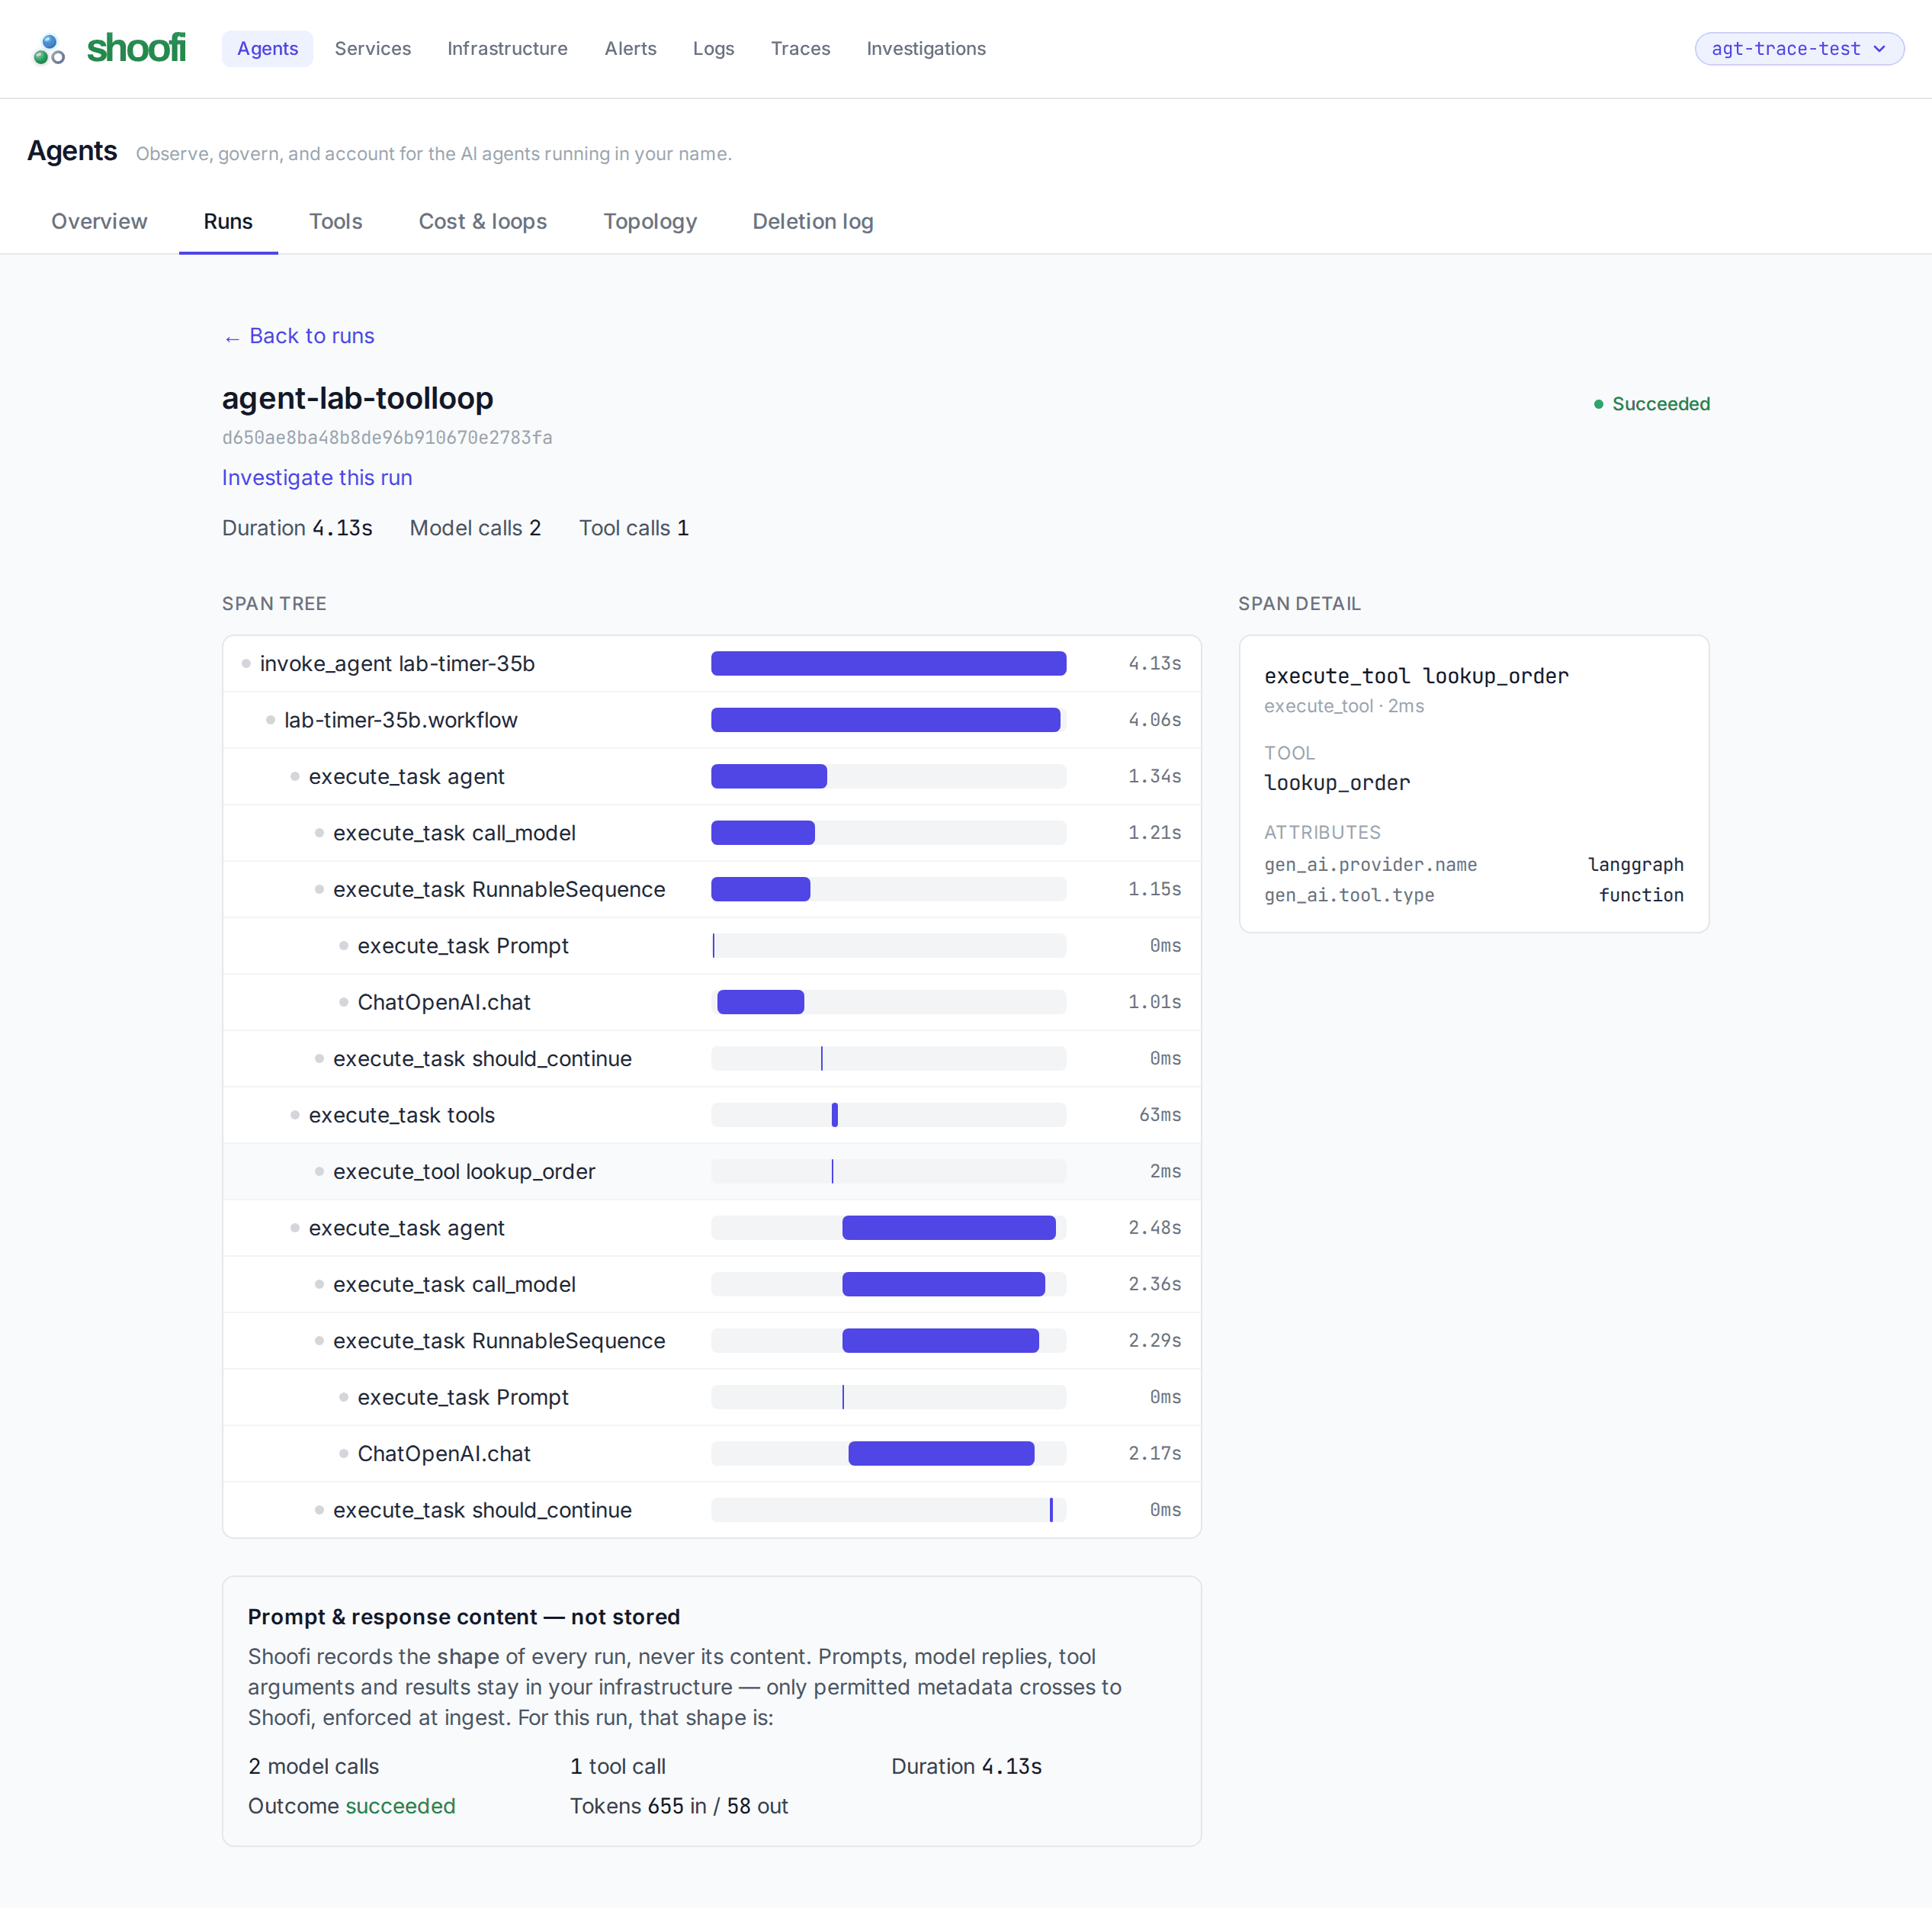Open Investigations in top navigation
Viewport: 1932px width, 1908px height.
926,49
